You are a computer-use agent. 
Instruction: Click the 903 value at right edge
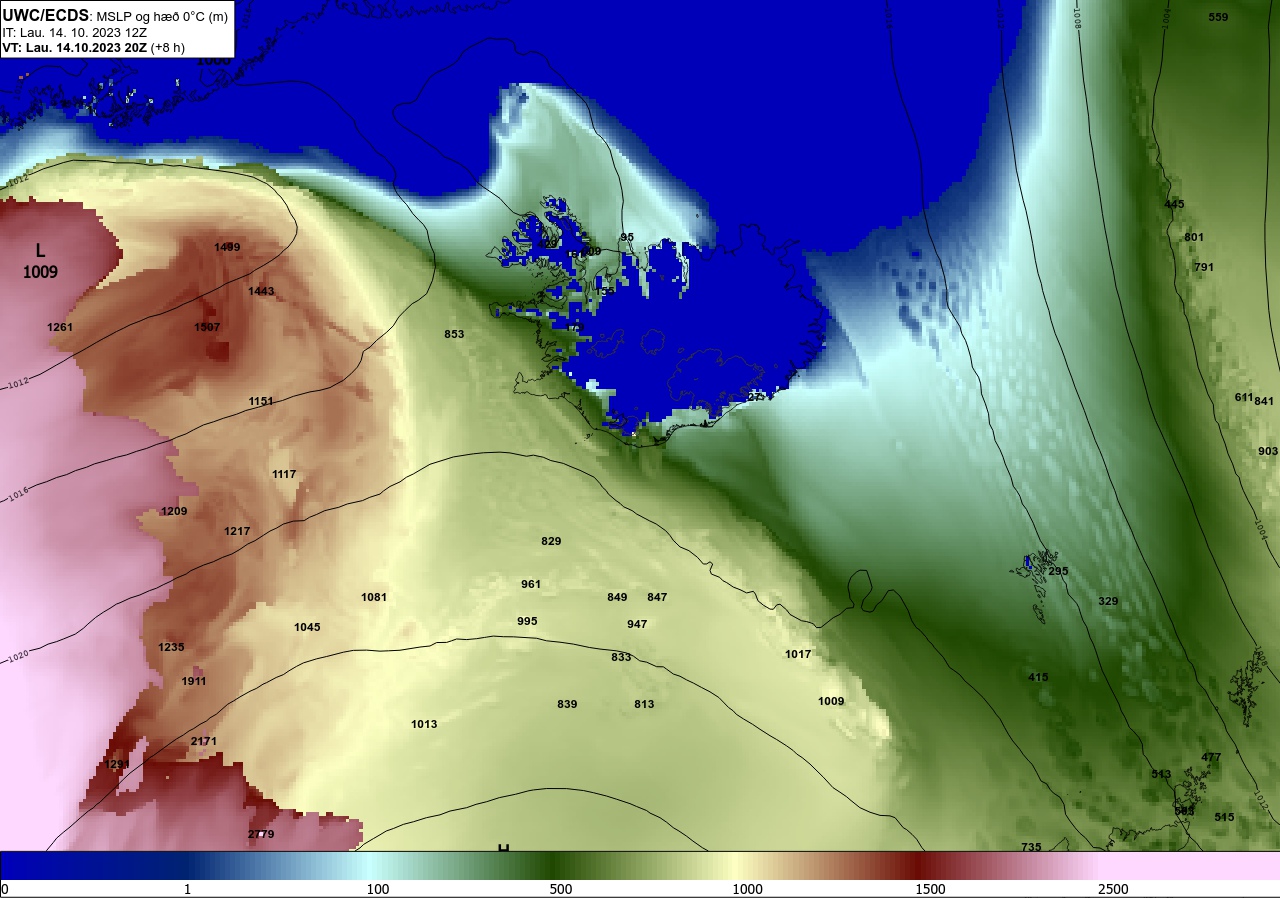pos(1268,451)
